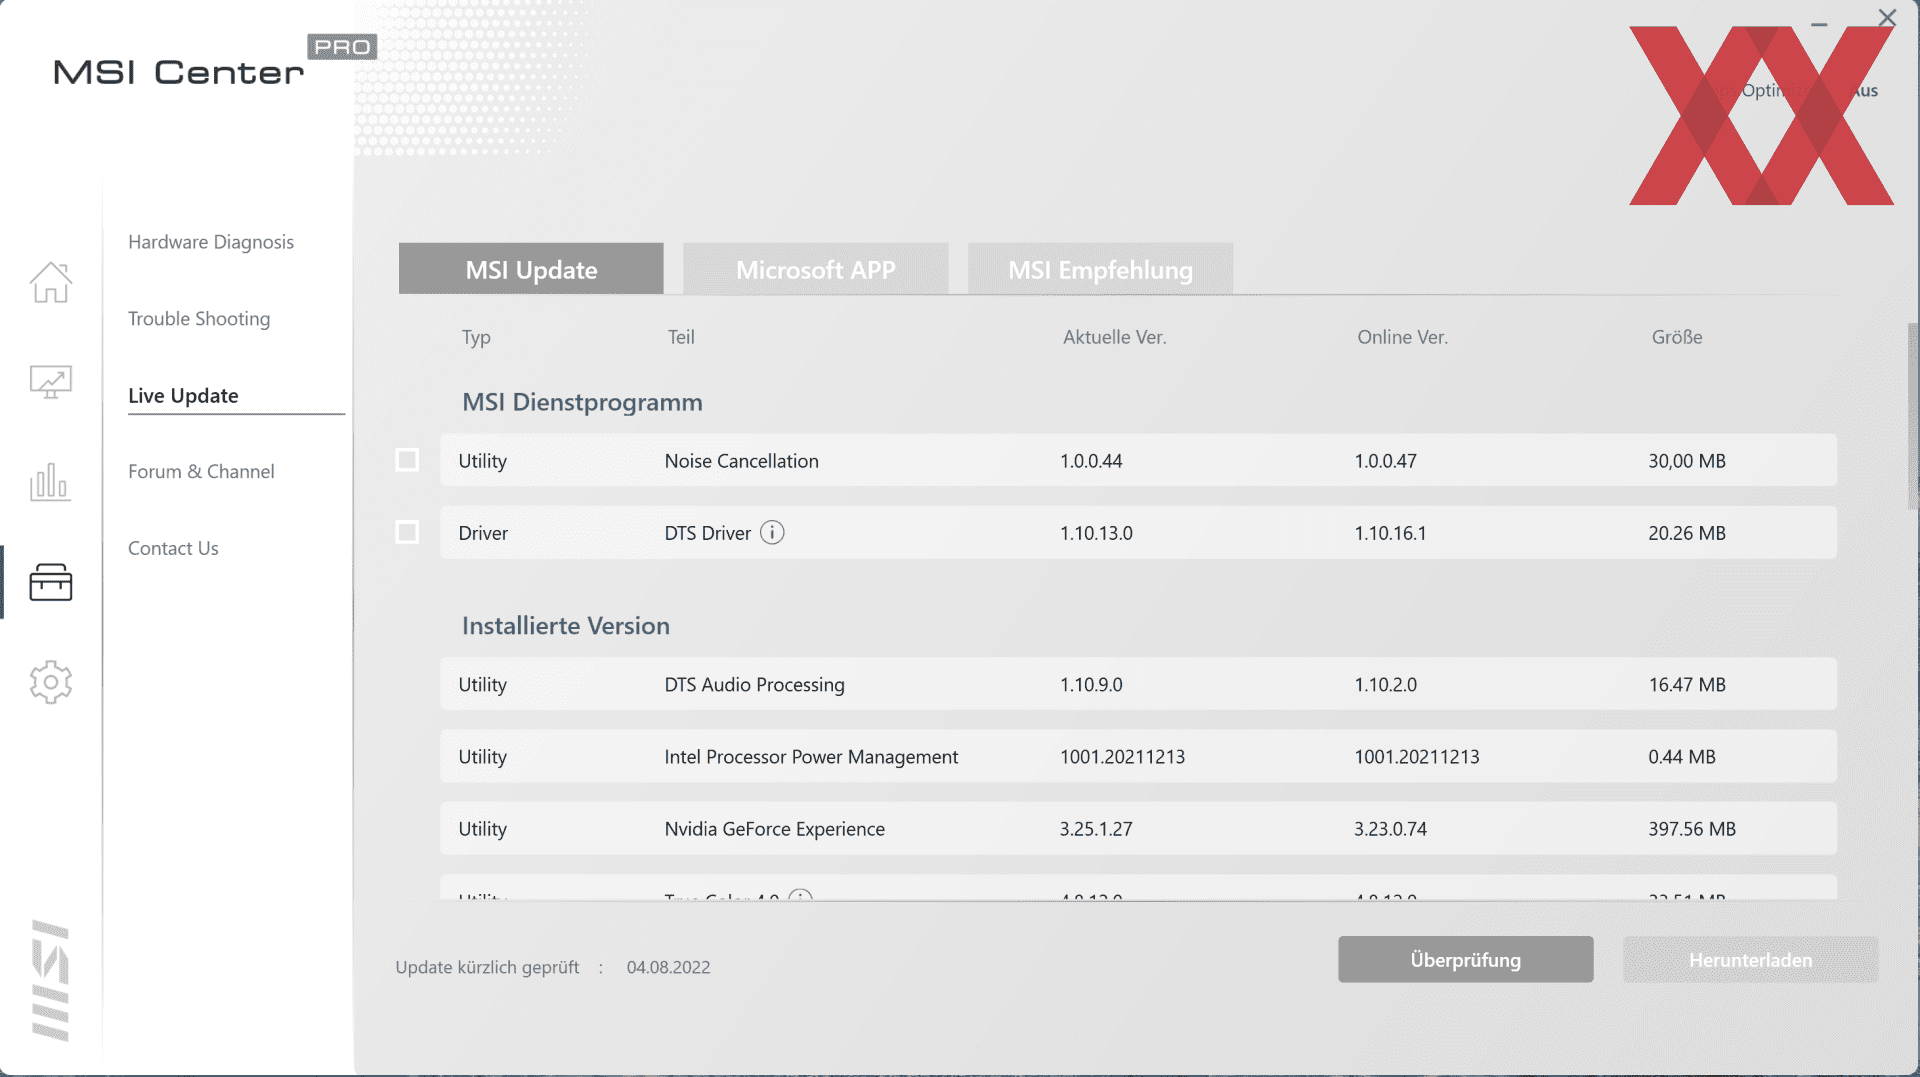
Task: Click the Installierte Version section heading
Action: (565, 626)
